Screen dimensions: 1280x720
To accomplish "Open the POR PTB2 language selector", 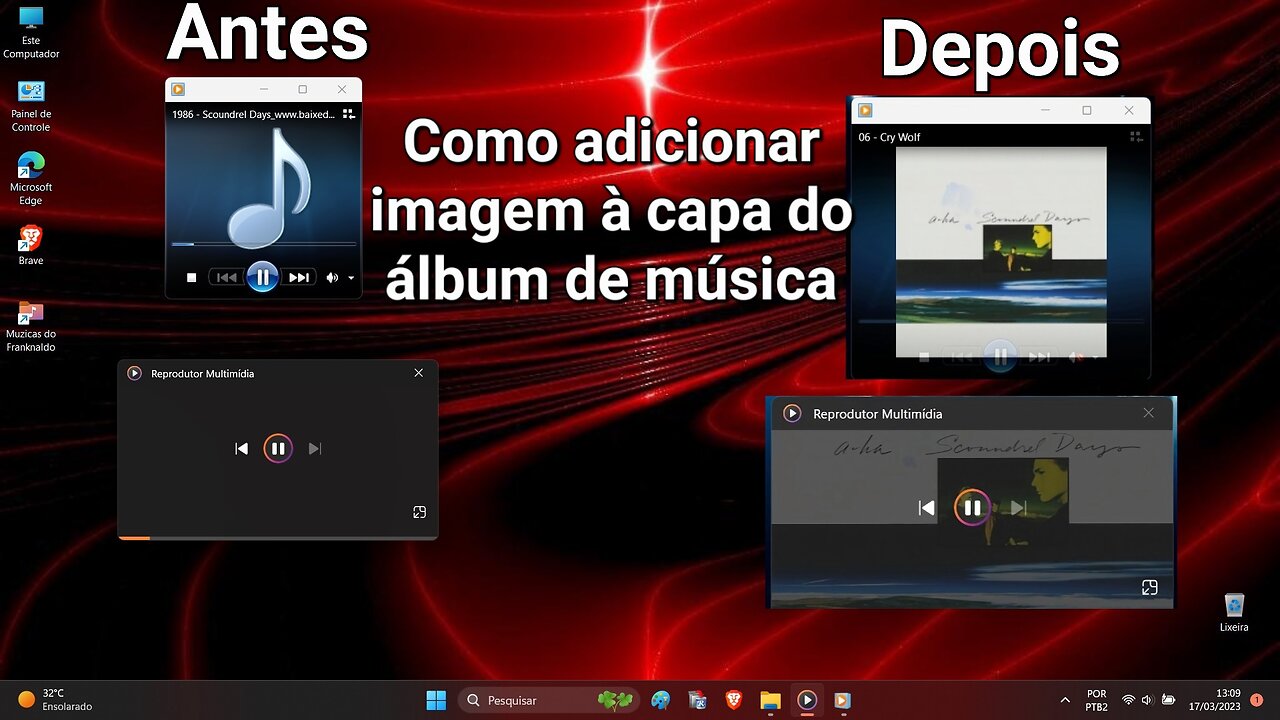I will point(1097,700).
